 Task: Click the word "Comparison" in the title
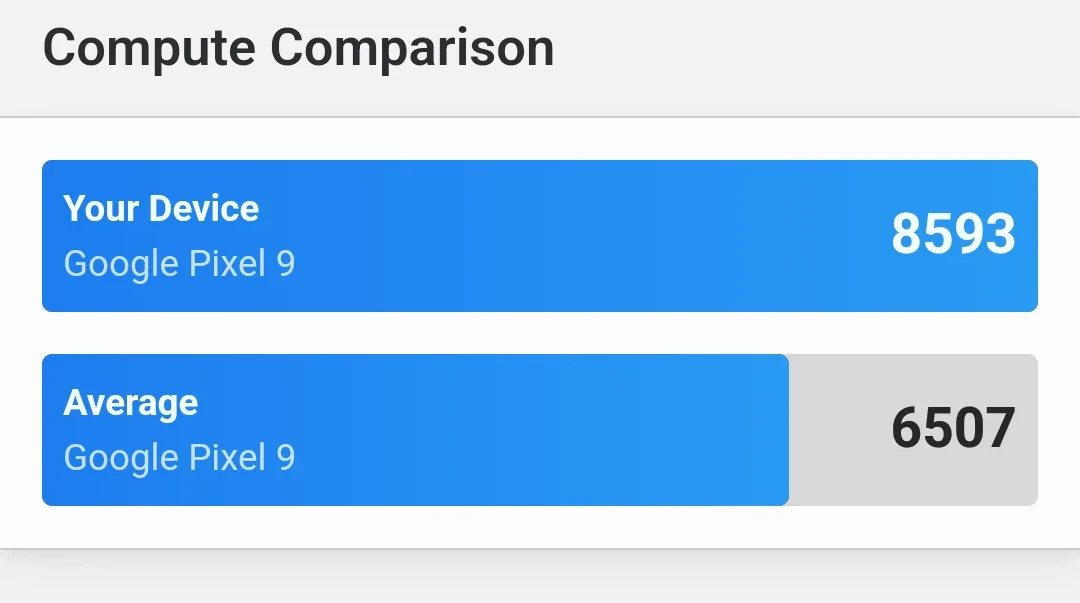412,47
